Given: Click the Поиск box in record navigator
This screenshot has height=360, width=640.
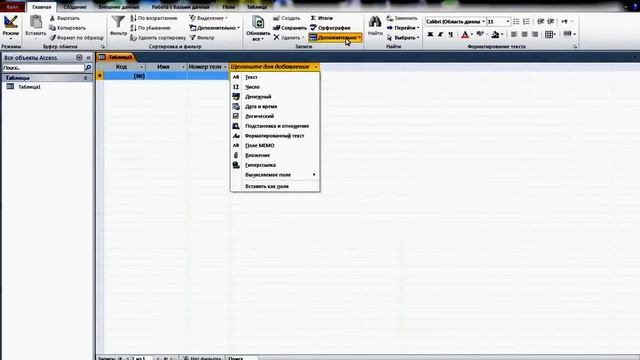Looking at the screenshot, I should 242,358.
